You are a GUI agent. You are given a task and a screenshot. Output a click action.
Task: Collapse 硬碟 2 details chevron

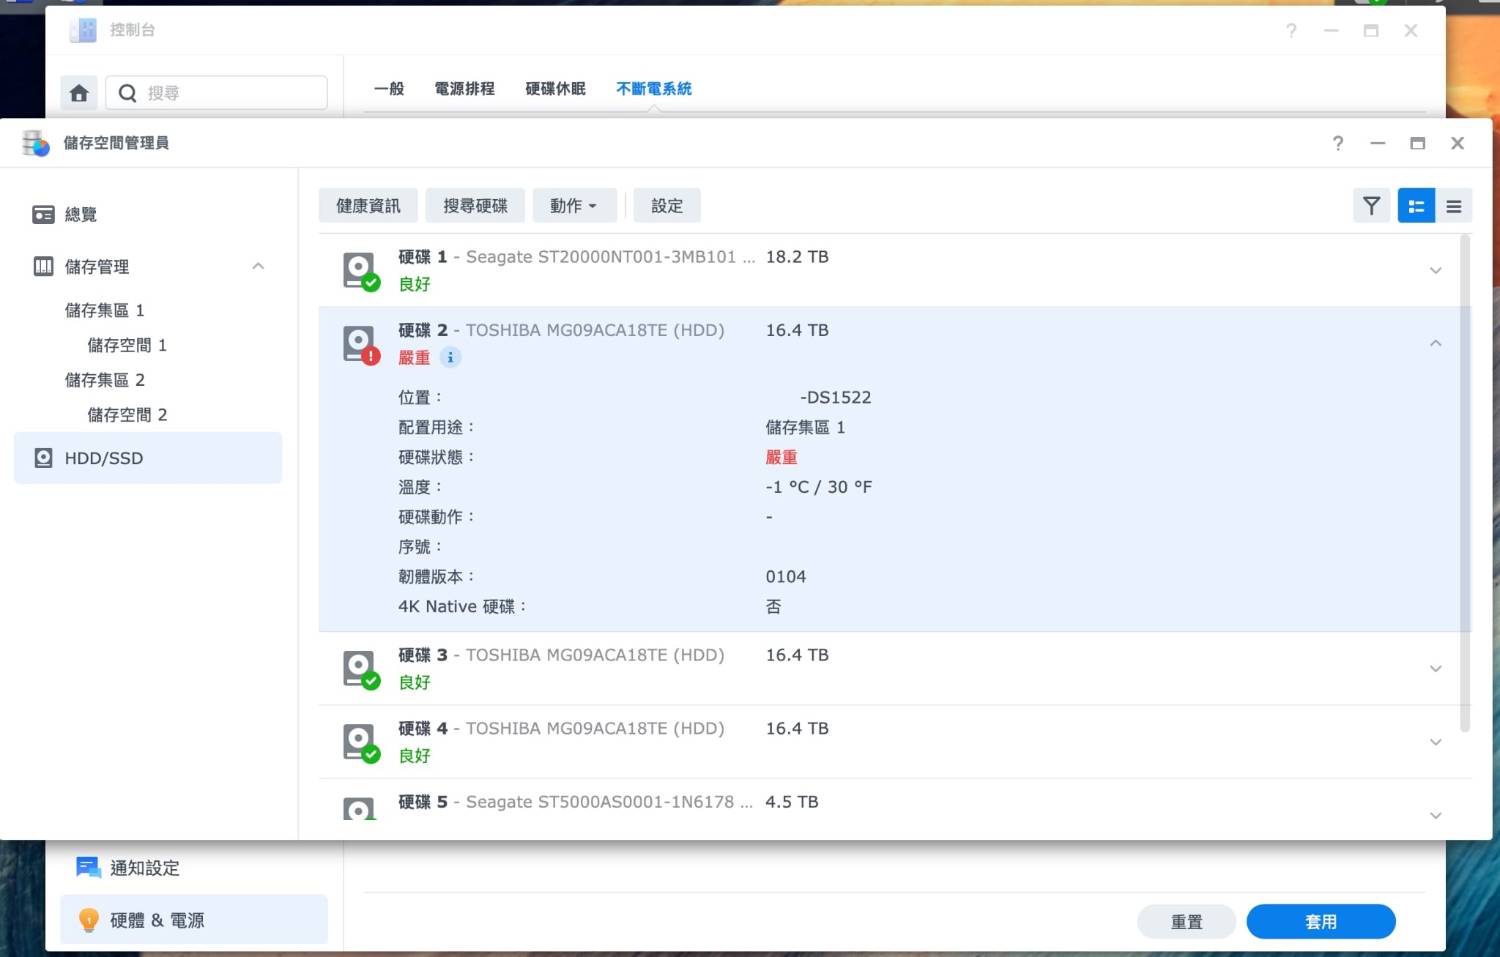1435,343
